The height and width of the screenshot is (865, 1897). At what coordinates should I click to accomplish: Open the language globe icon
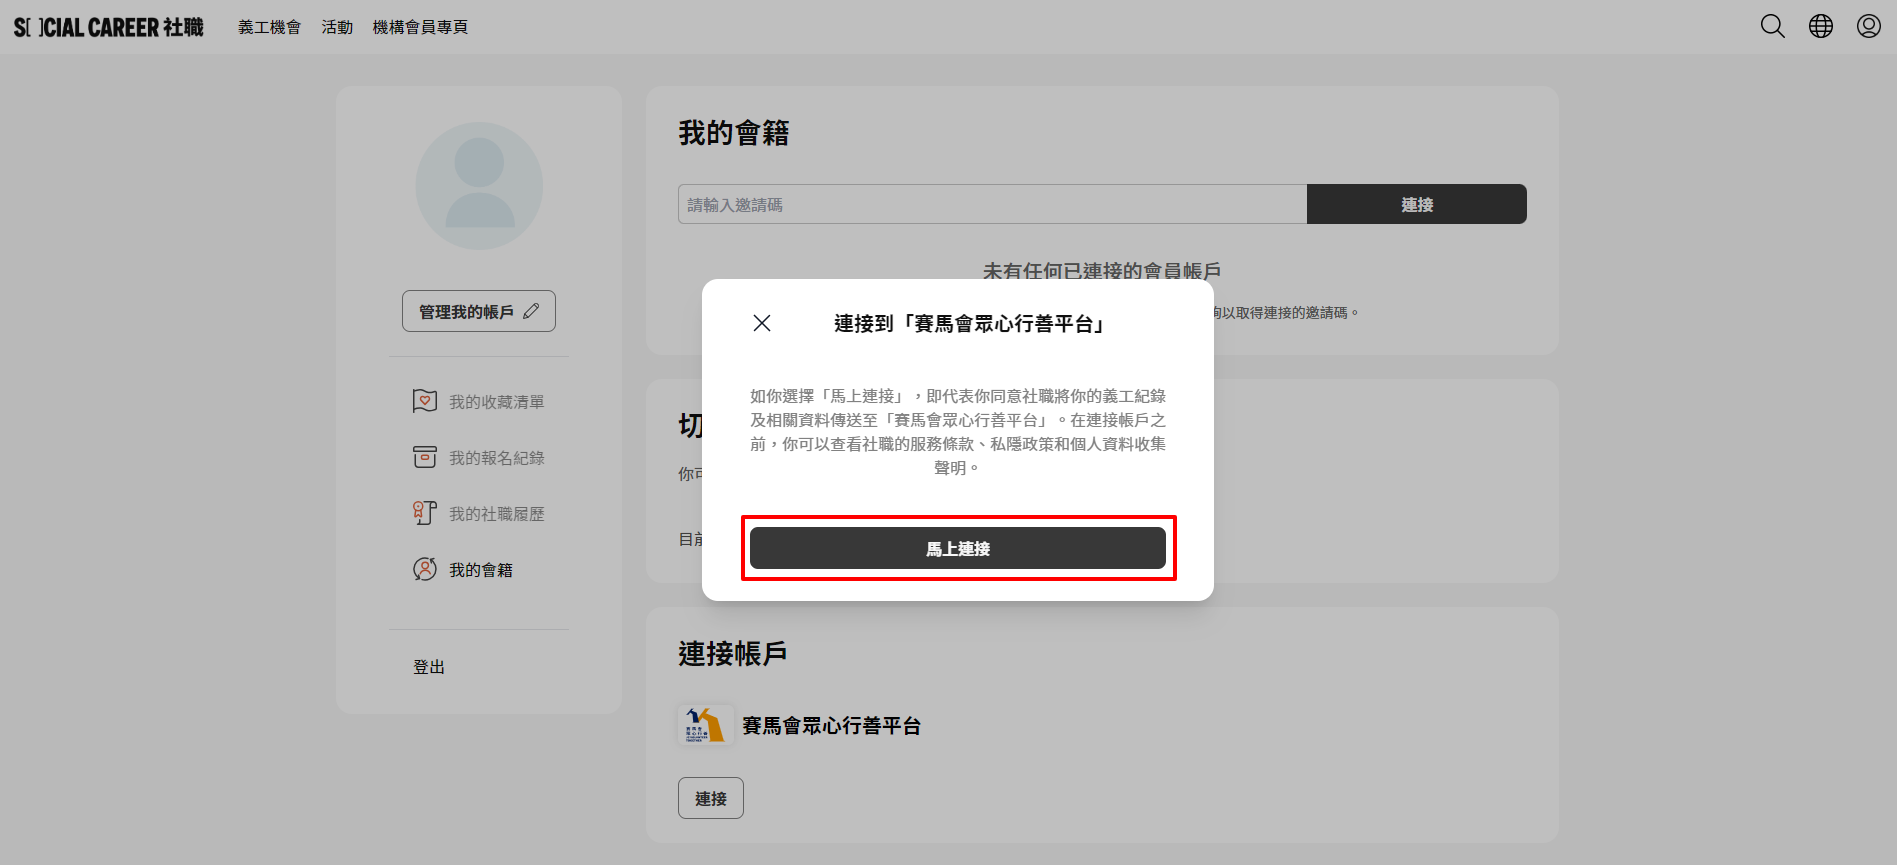coord(1821,26)
